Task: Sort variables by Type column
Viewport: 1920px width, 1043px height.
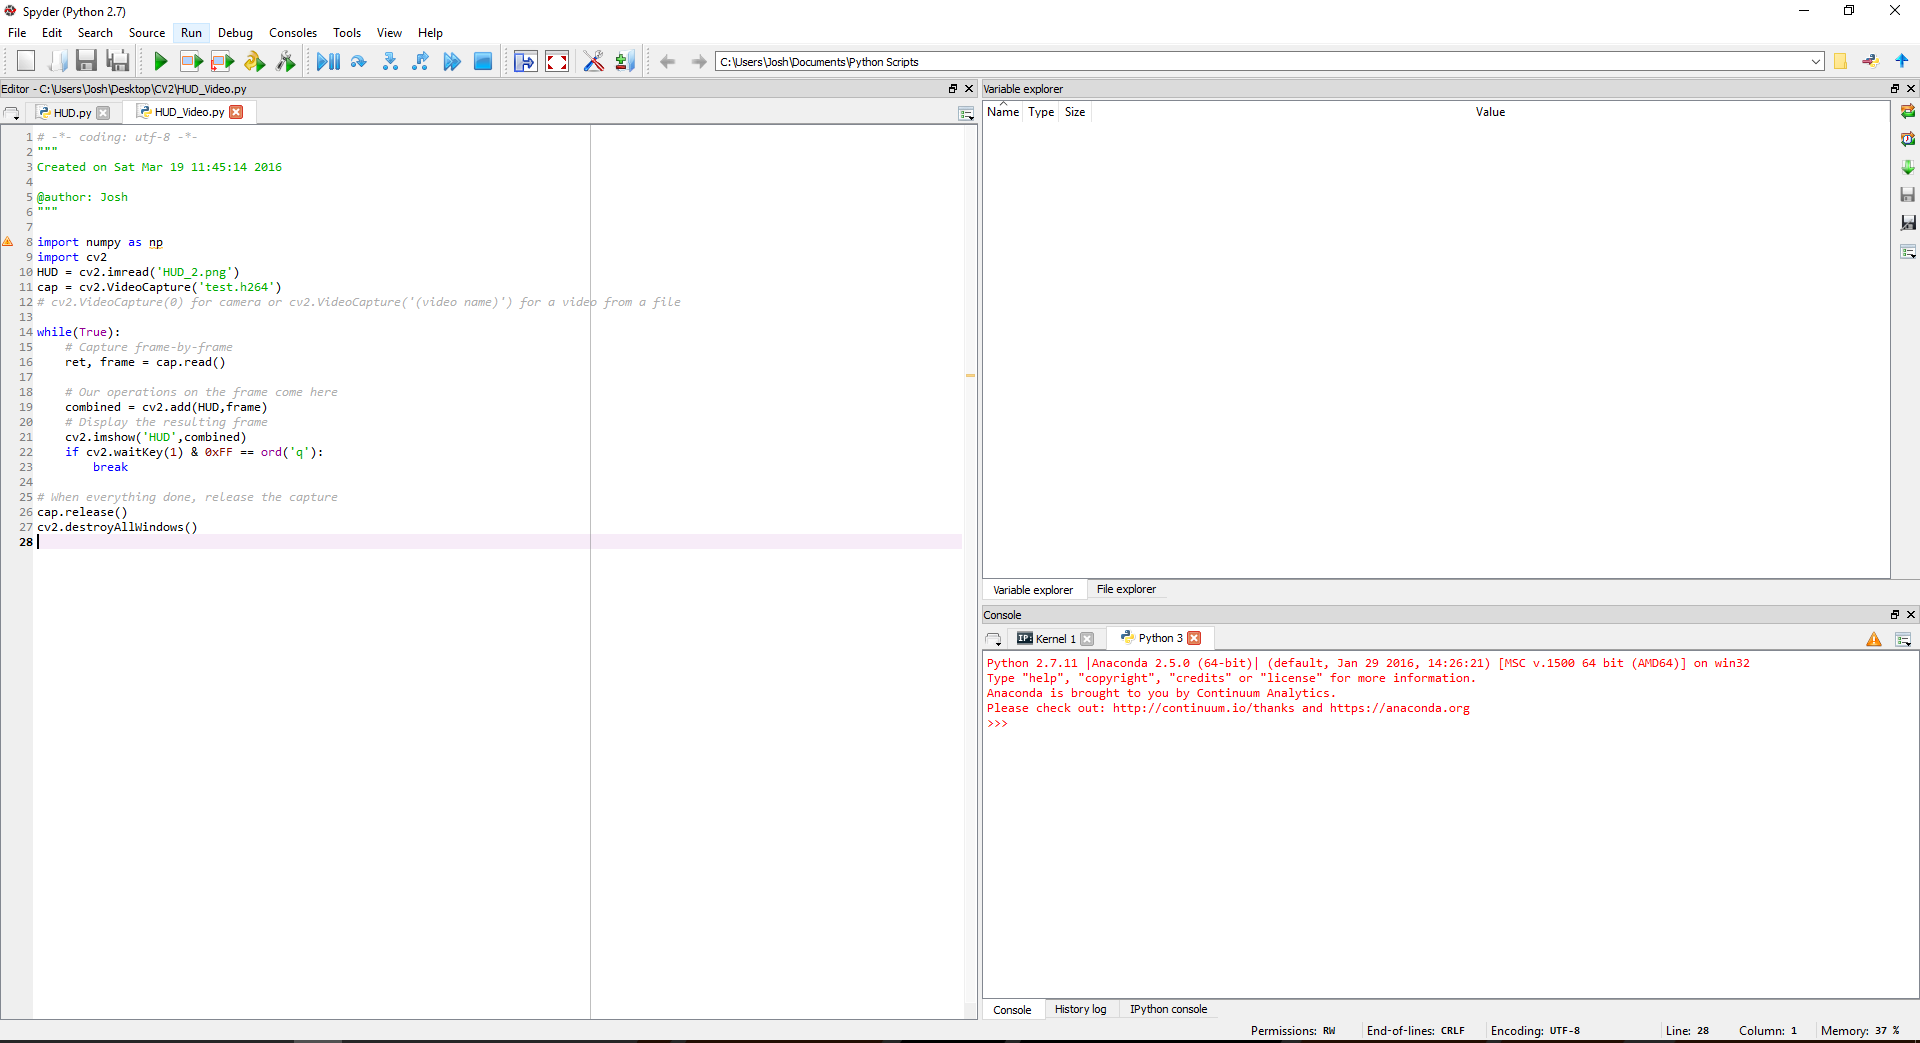Action: pyautogui.click(x=1041, y=112)
